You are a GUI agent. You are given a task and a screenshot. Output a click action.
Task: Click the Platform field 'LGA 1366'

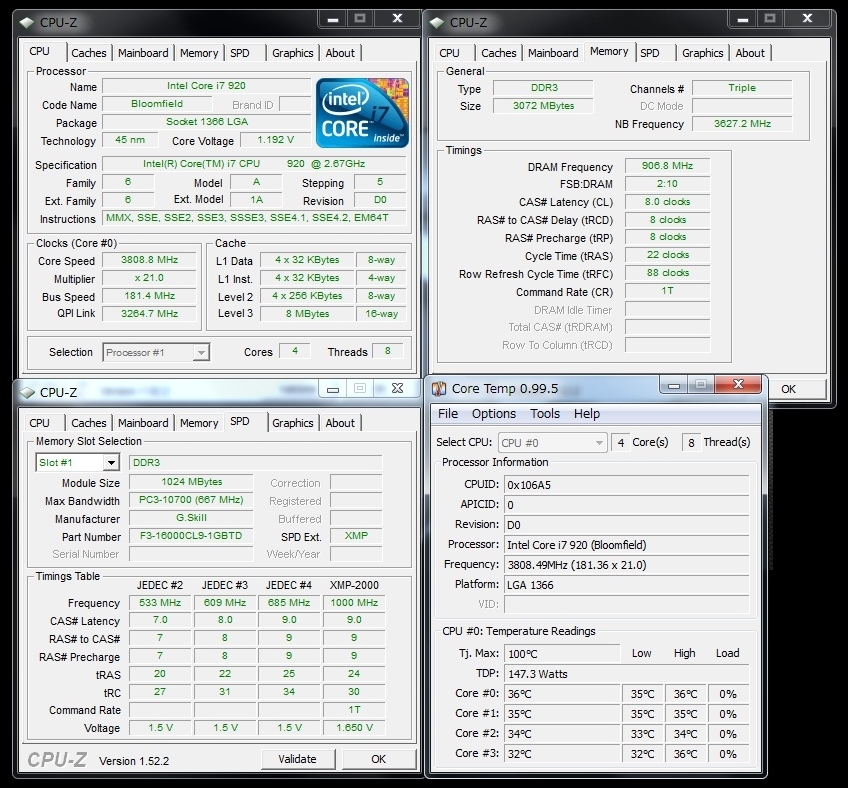[x=626, y=585]
